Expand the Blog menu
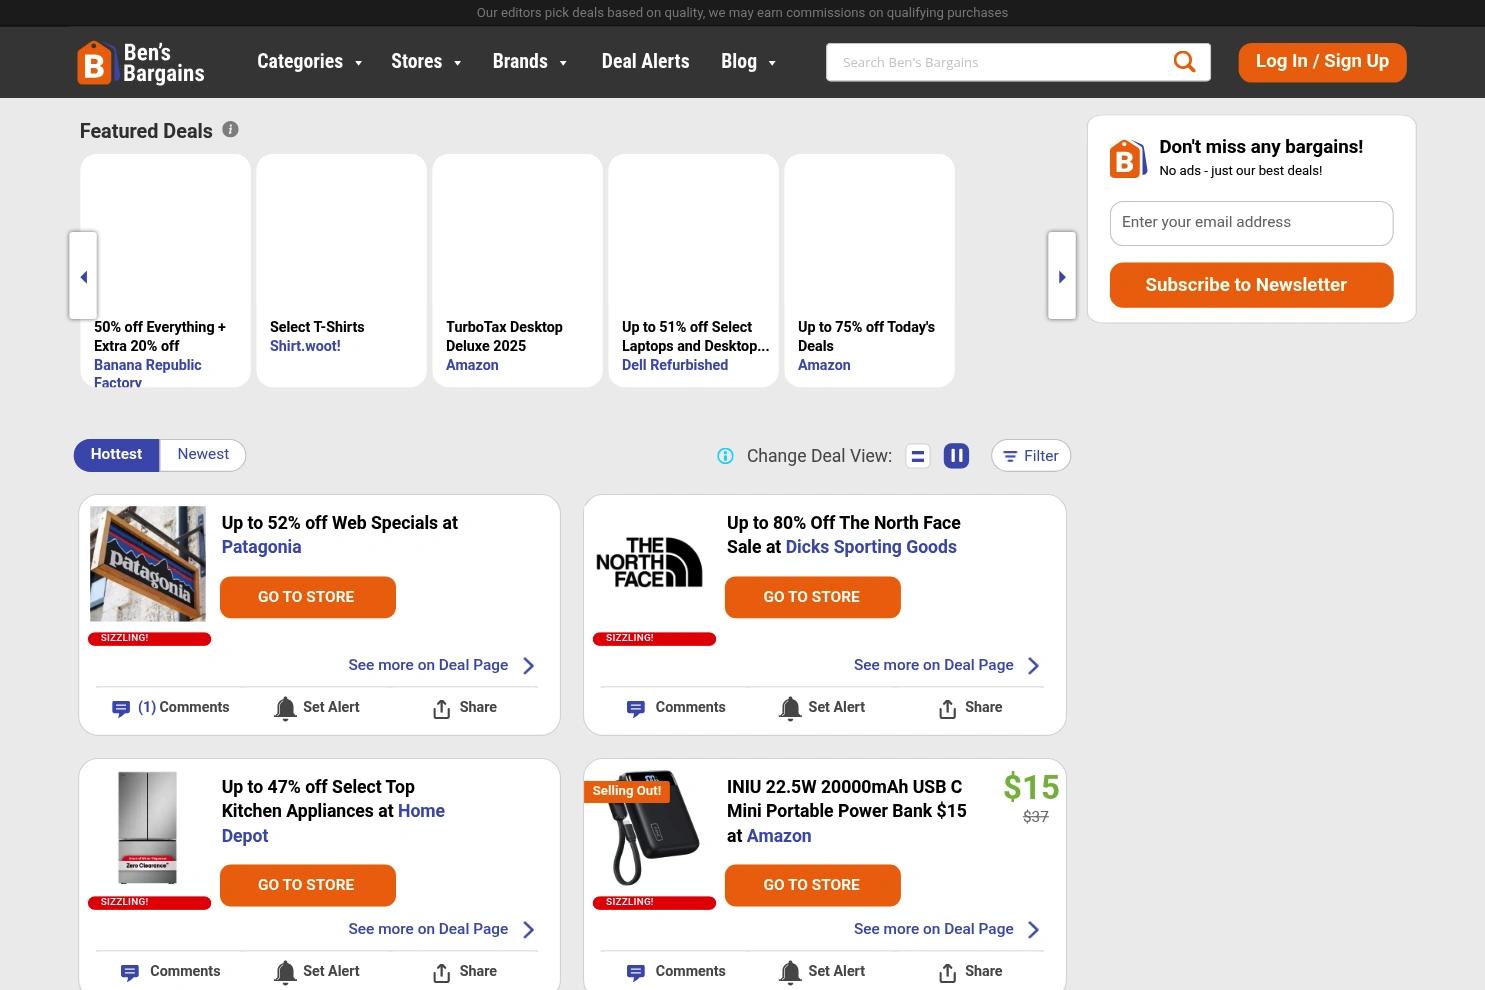The height and width of the screenshot is (990, 1485). [748, 62]
